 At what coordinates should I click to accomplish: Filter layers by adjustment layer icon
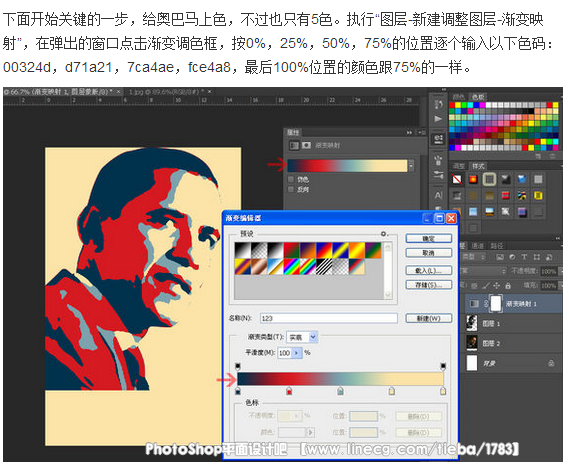point(512,257)
